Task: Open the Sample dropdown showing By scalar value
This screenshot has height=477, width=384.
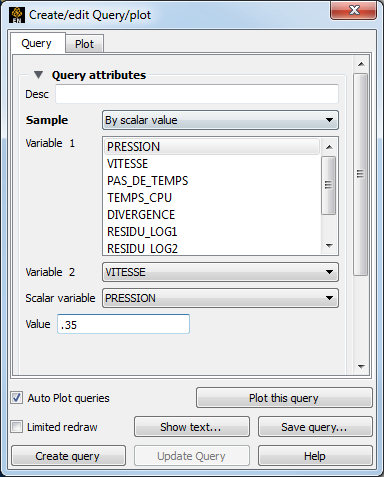Action: tap(220, 120)
